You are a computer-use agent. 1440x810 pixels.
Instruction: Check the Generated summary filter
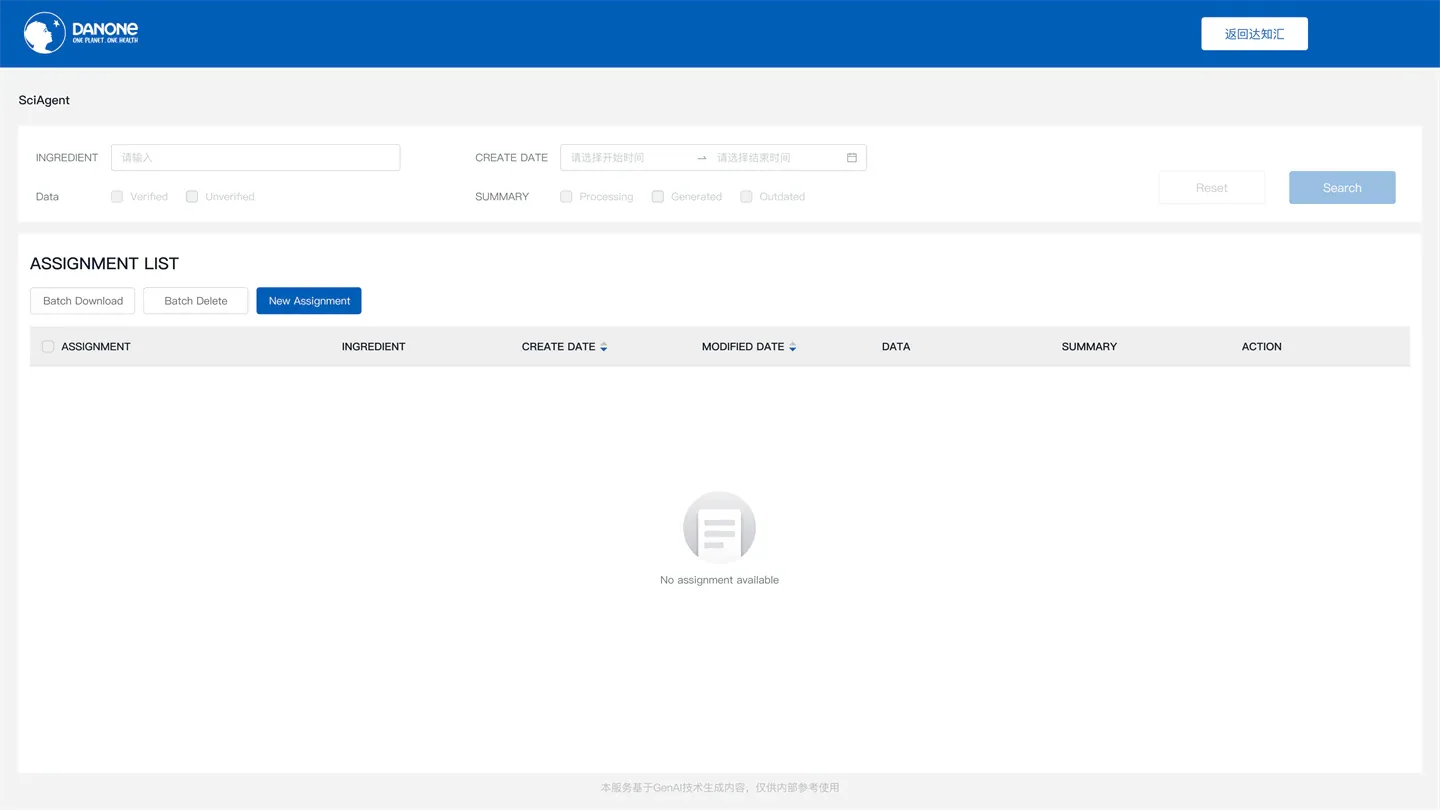[658, 196]
